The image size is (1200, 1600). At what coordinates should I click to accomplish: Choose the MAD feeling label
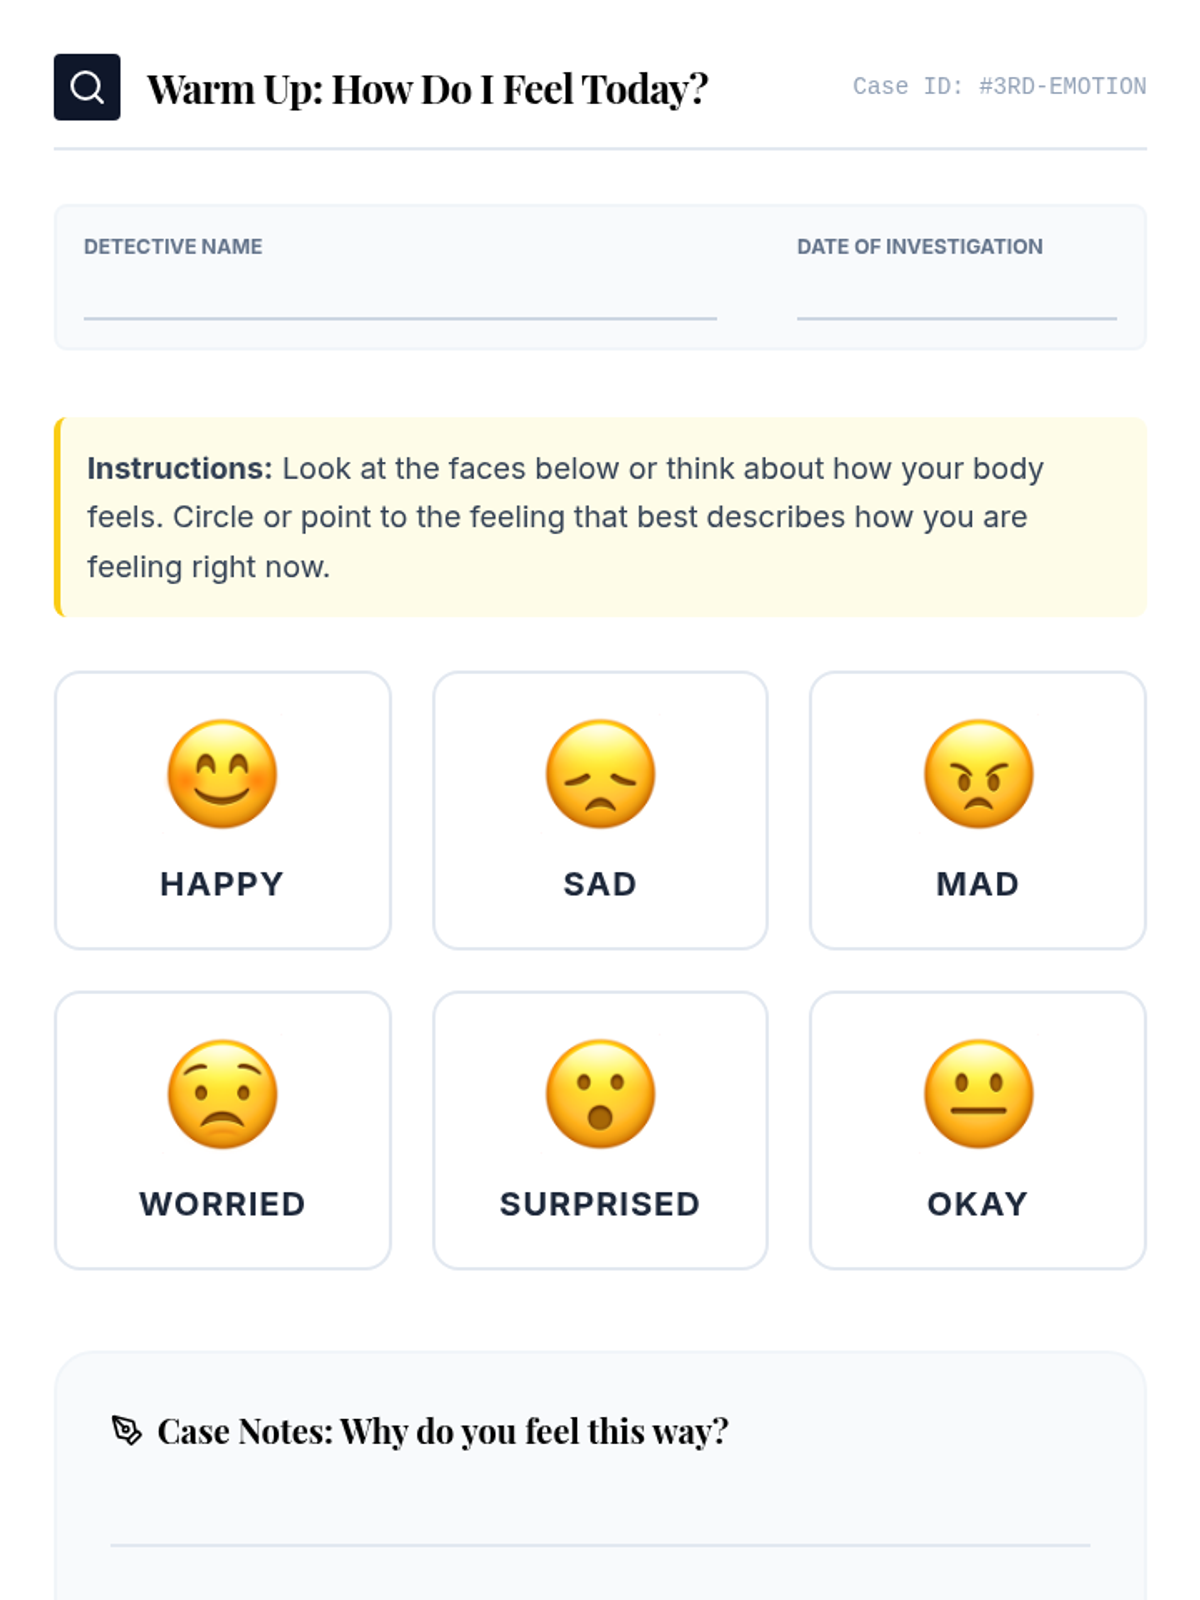(x=978, y=884)
